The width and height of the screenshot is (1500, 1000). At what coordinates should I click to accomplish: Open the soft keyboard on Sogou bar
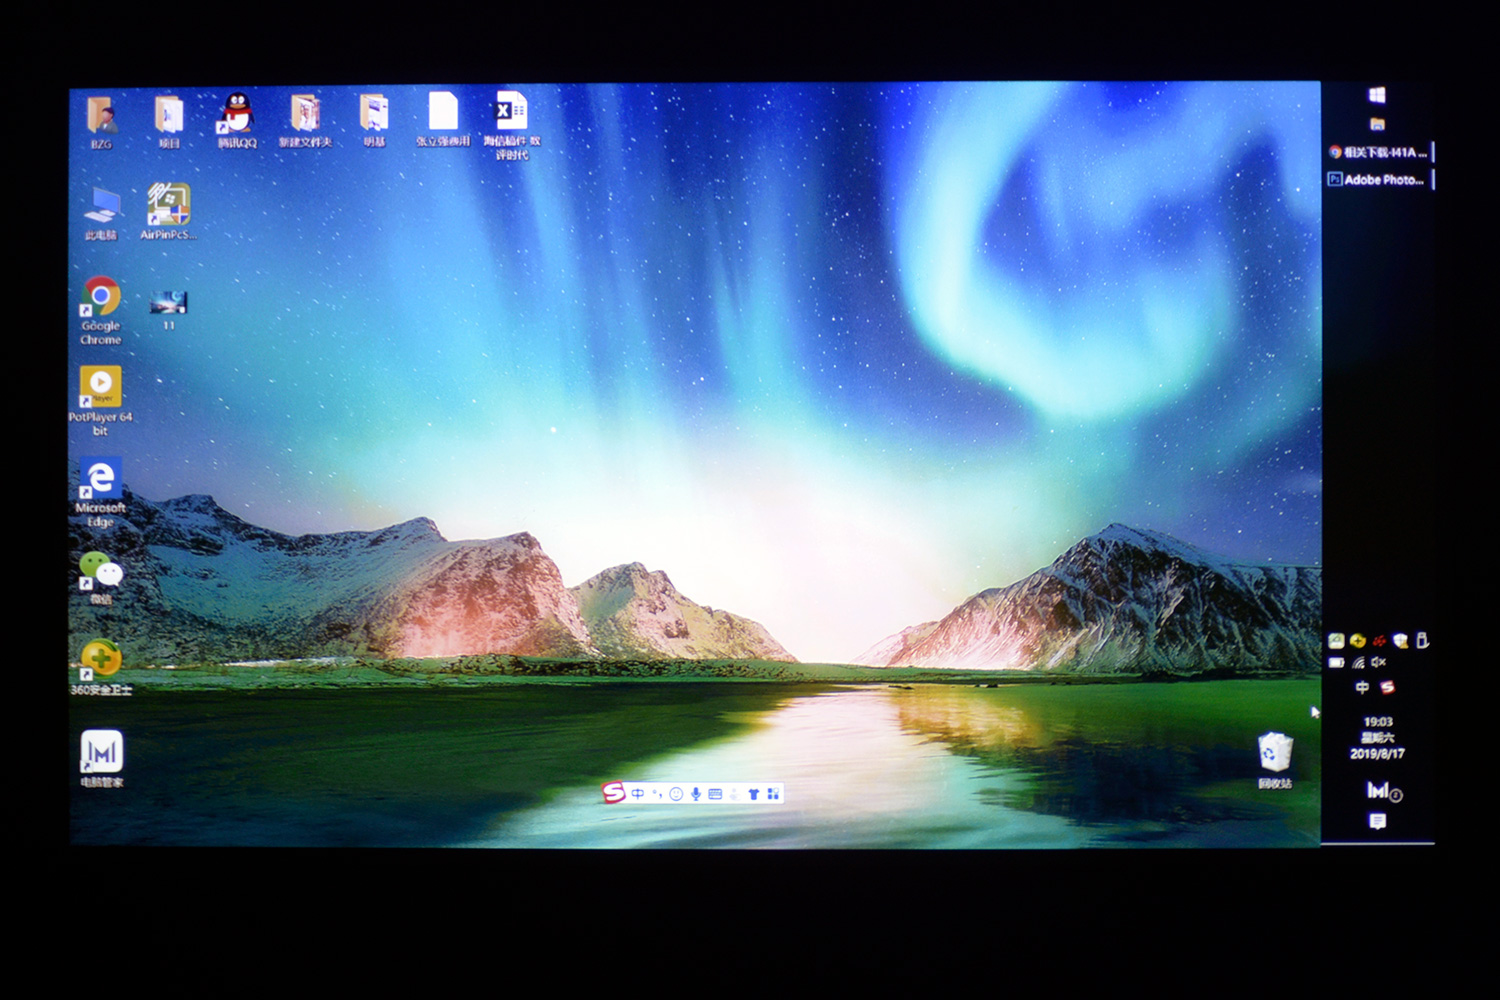click(x=715, y=794)
